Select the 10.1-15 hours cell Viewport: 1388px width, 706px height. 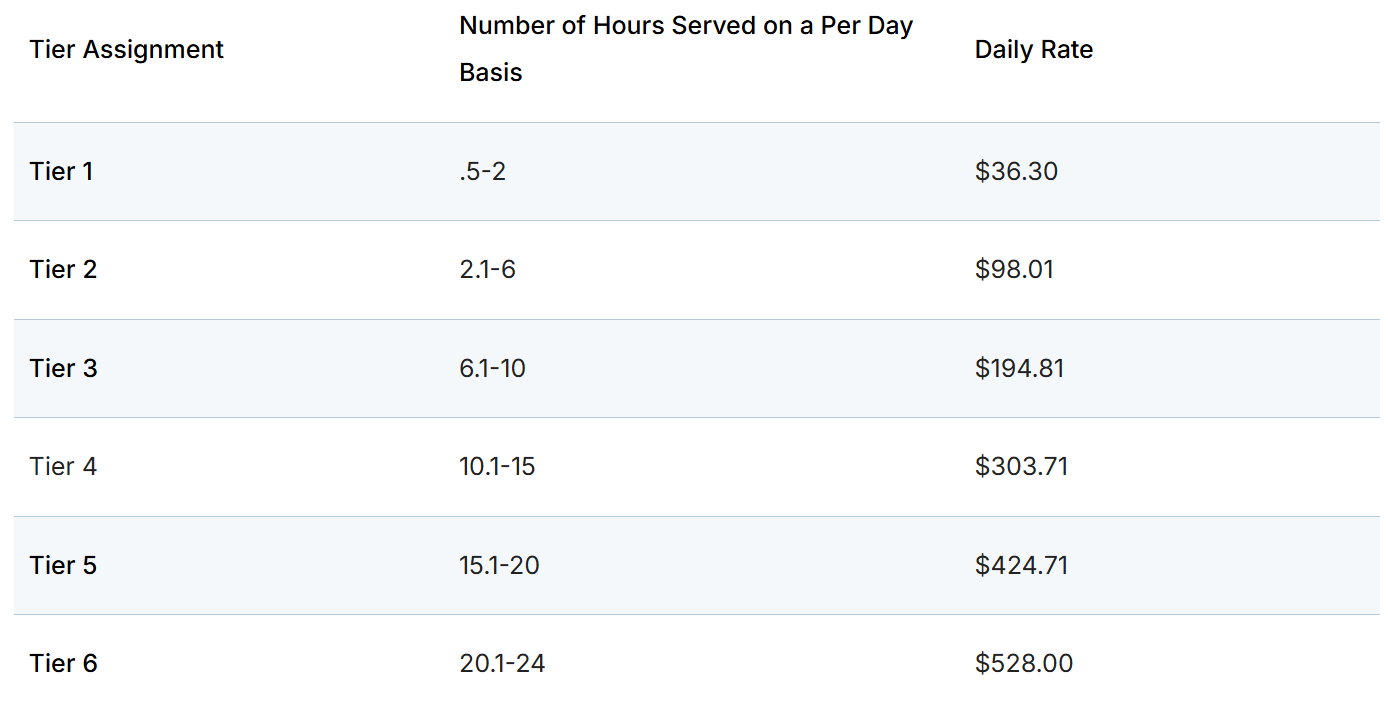[x=497, y=466]
